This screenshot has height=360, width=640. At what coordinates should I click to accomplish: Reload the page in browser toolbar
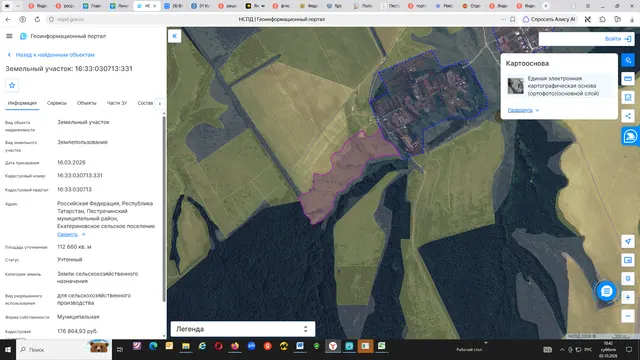37,19
